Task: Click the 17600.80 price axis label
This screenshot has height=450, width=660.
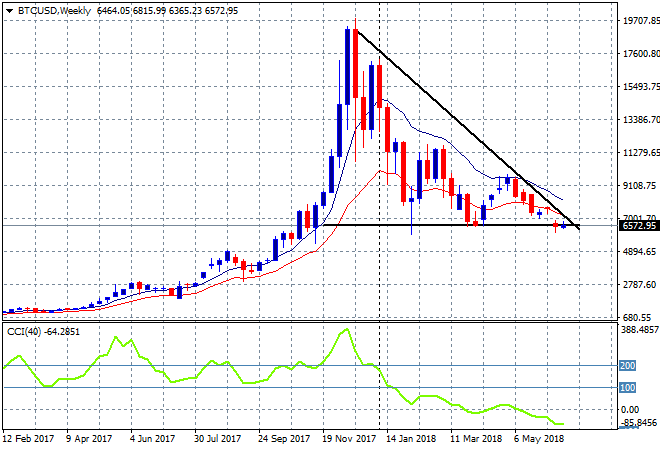Action: click(x=641, y=53)
